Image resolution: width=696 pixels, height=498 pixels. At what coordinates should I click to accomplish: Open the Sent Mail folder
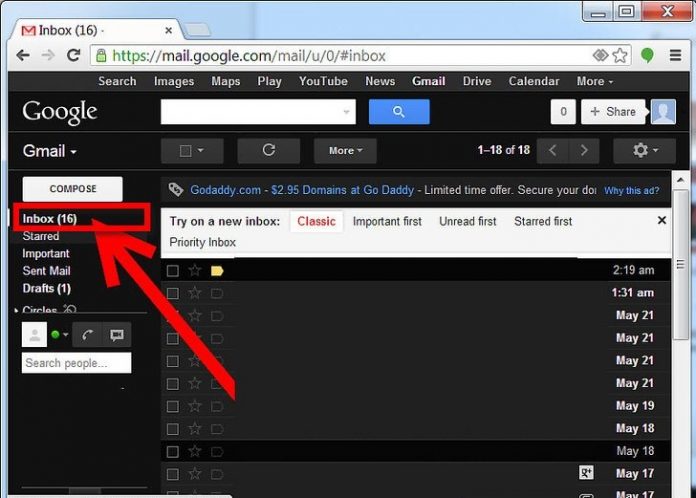click(x=46, y=271)
